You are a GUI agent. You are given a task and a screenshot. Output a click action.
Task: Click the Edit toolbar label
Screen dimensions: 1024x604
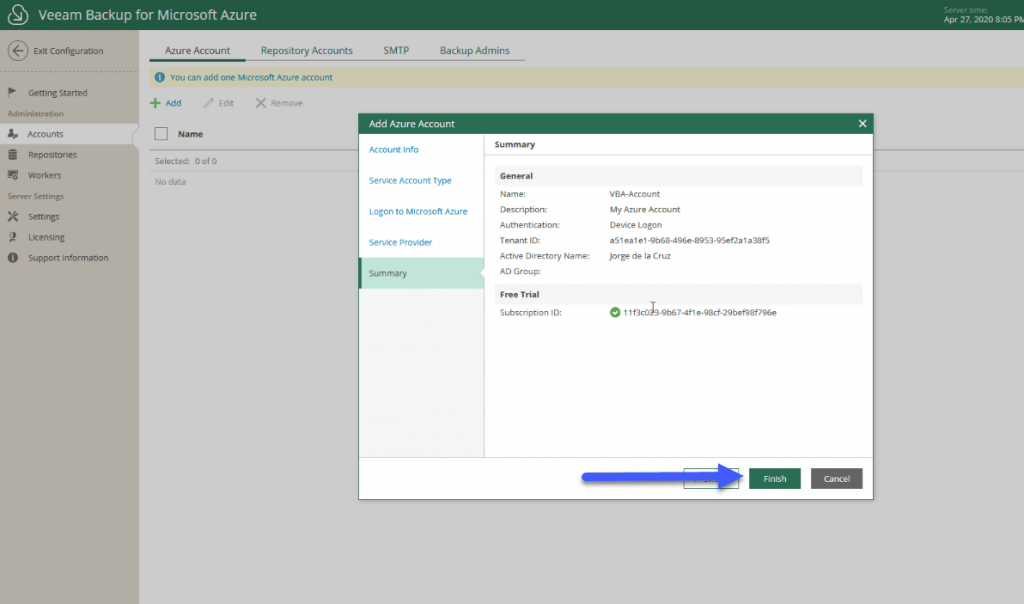(x=226, y=103)
